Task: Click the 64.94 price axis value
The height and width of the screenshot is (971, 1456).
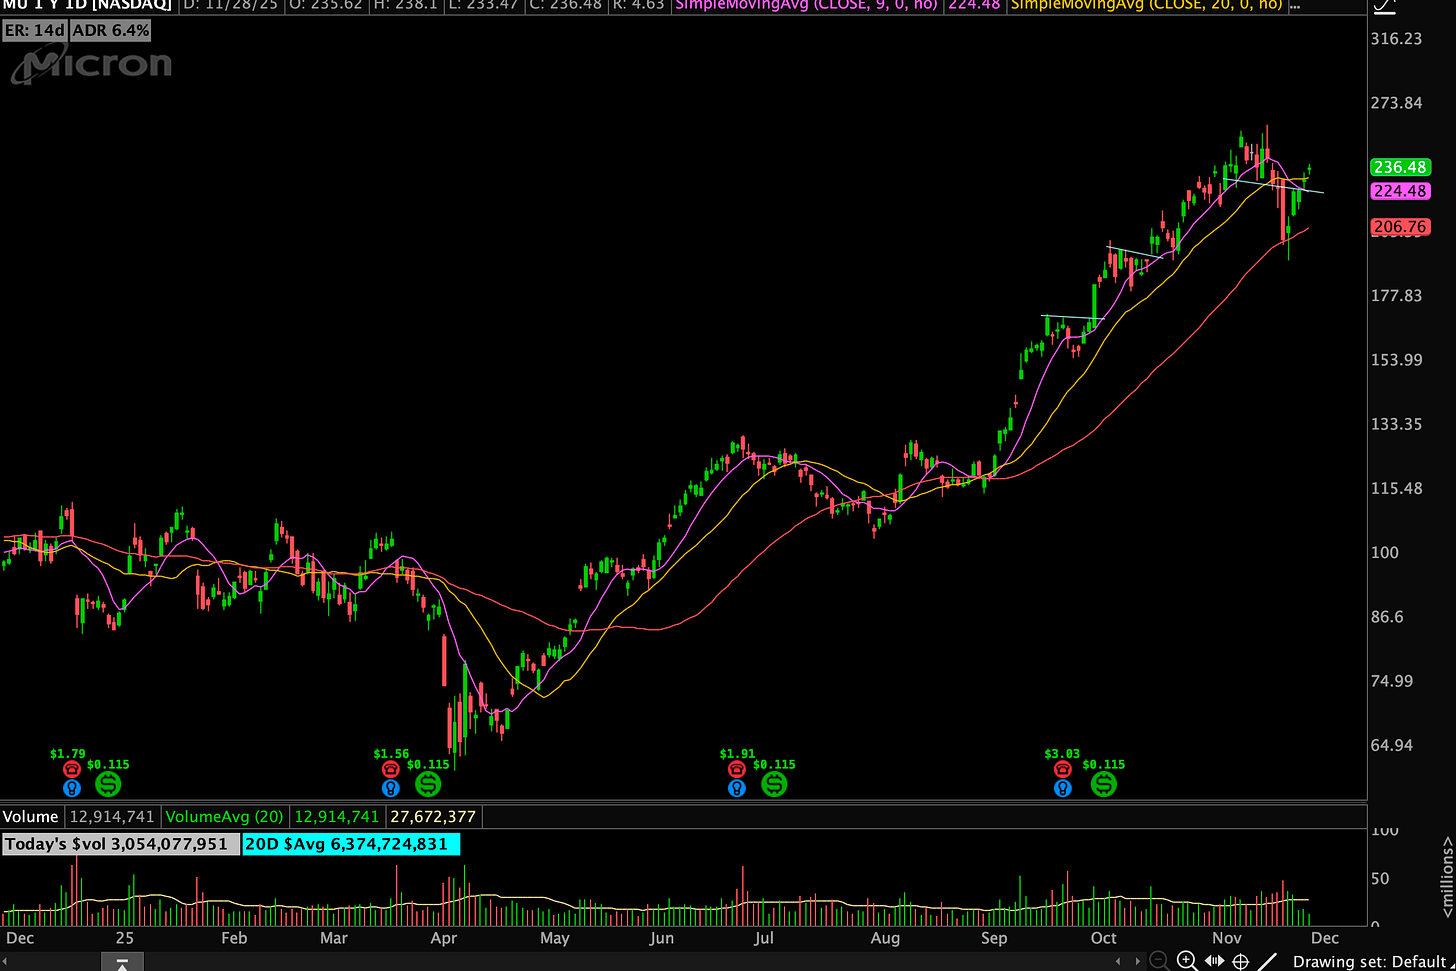Action: coord(1393,745)
